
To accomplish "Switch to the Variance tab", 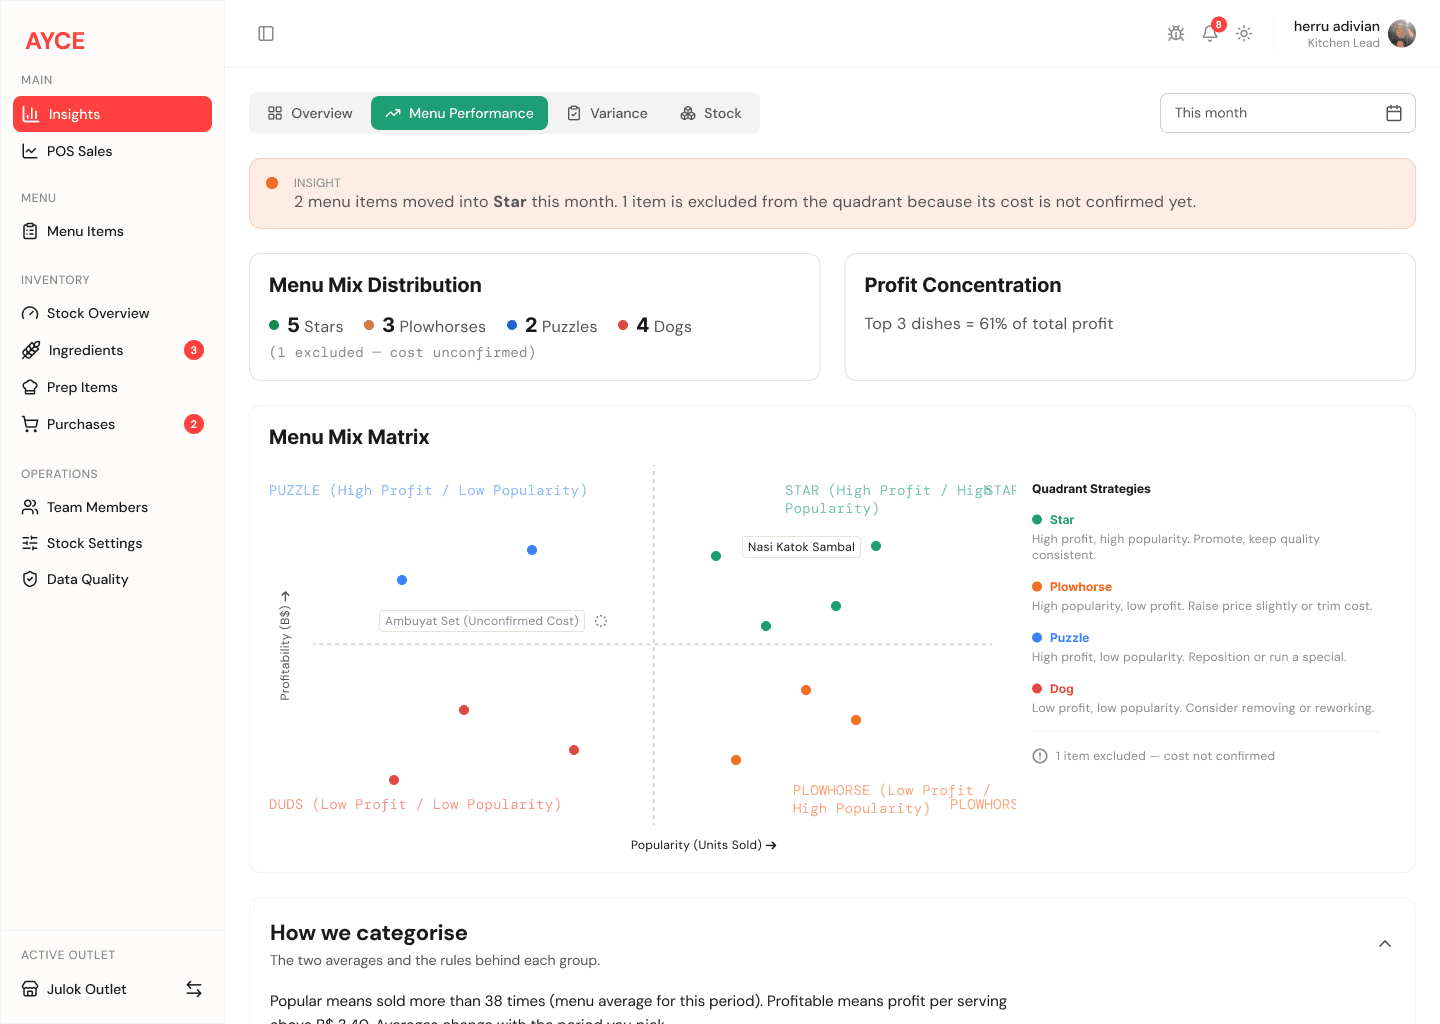I will [x=607, y=113].
